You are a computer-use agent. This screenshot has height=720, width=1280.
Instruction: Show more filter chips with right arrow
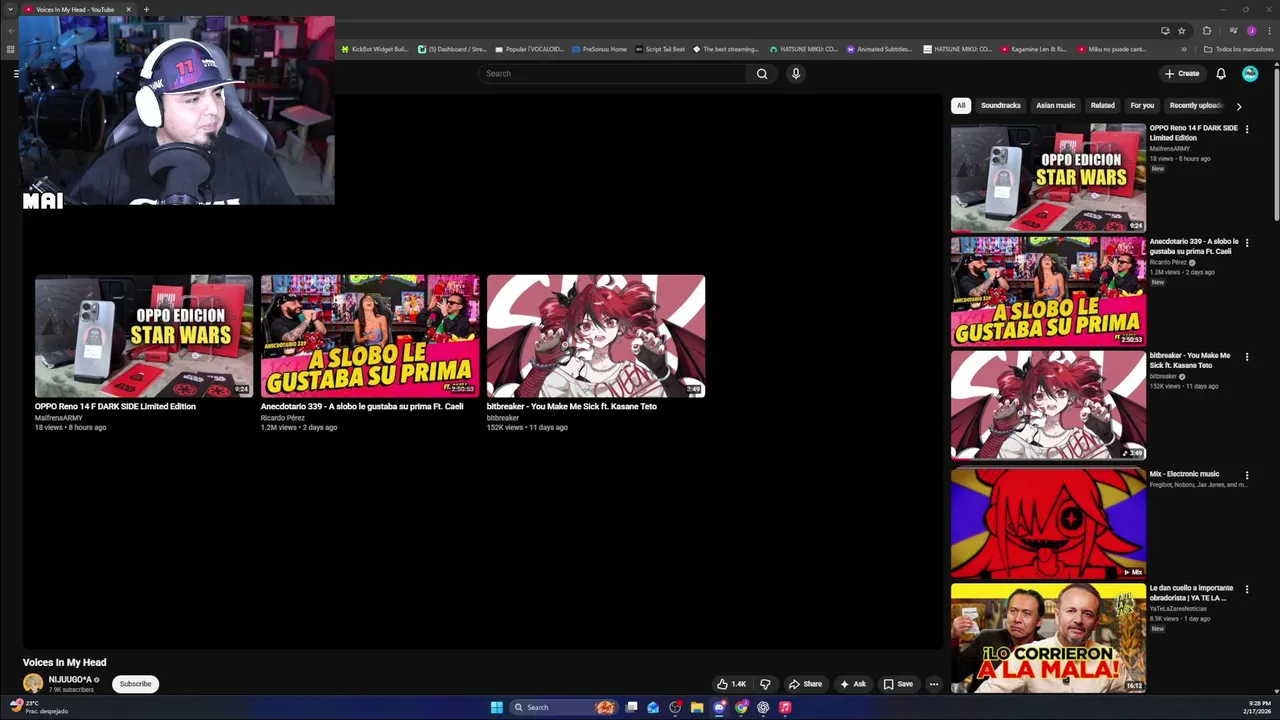pos(1239,106)
